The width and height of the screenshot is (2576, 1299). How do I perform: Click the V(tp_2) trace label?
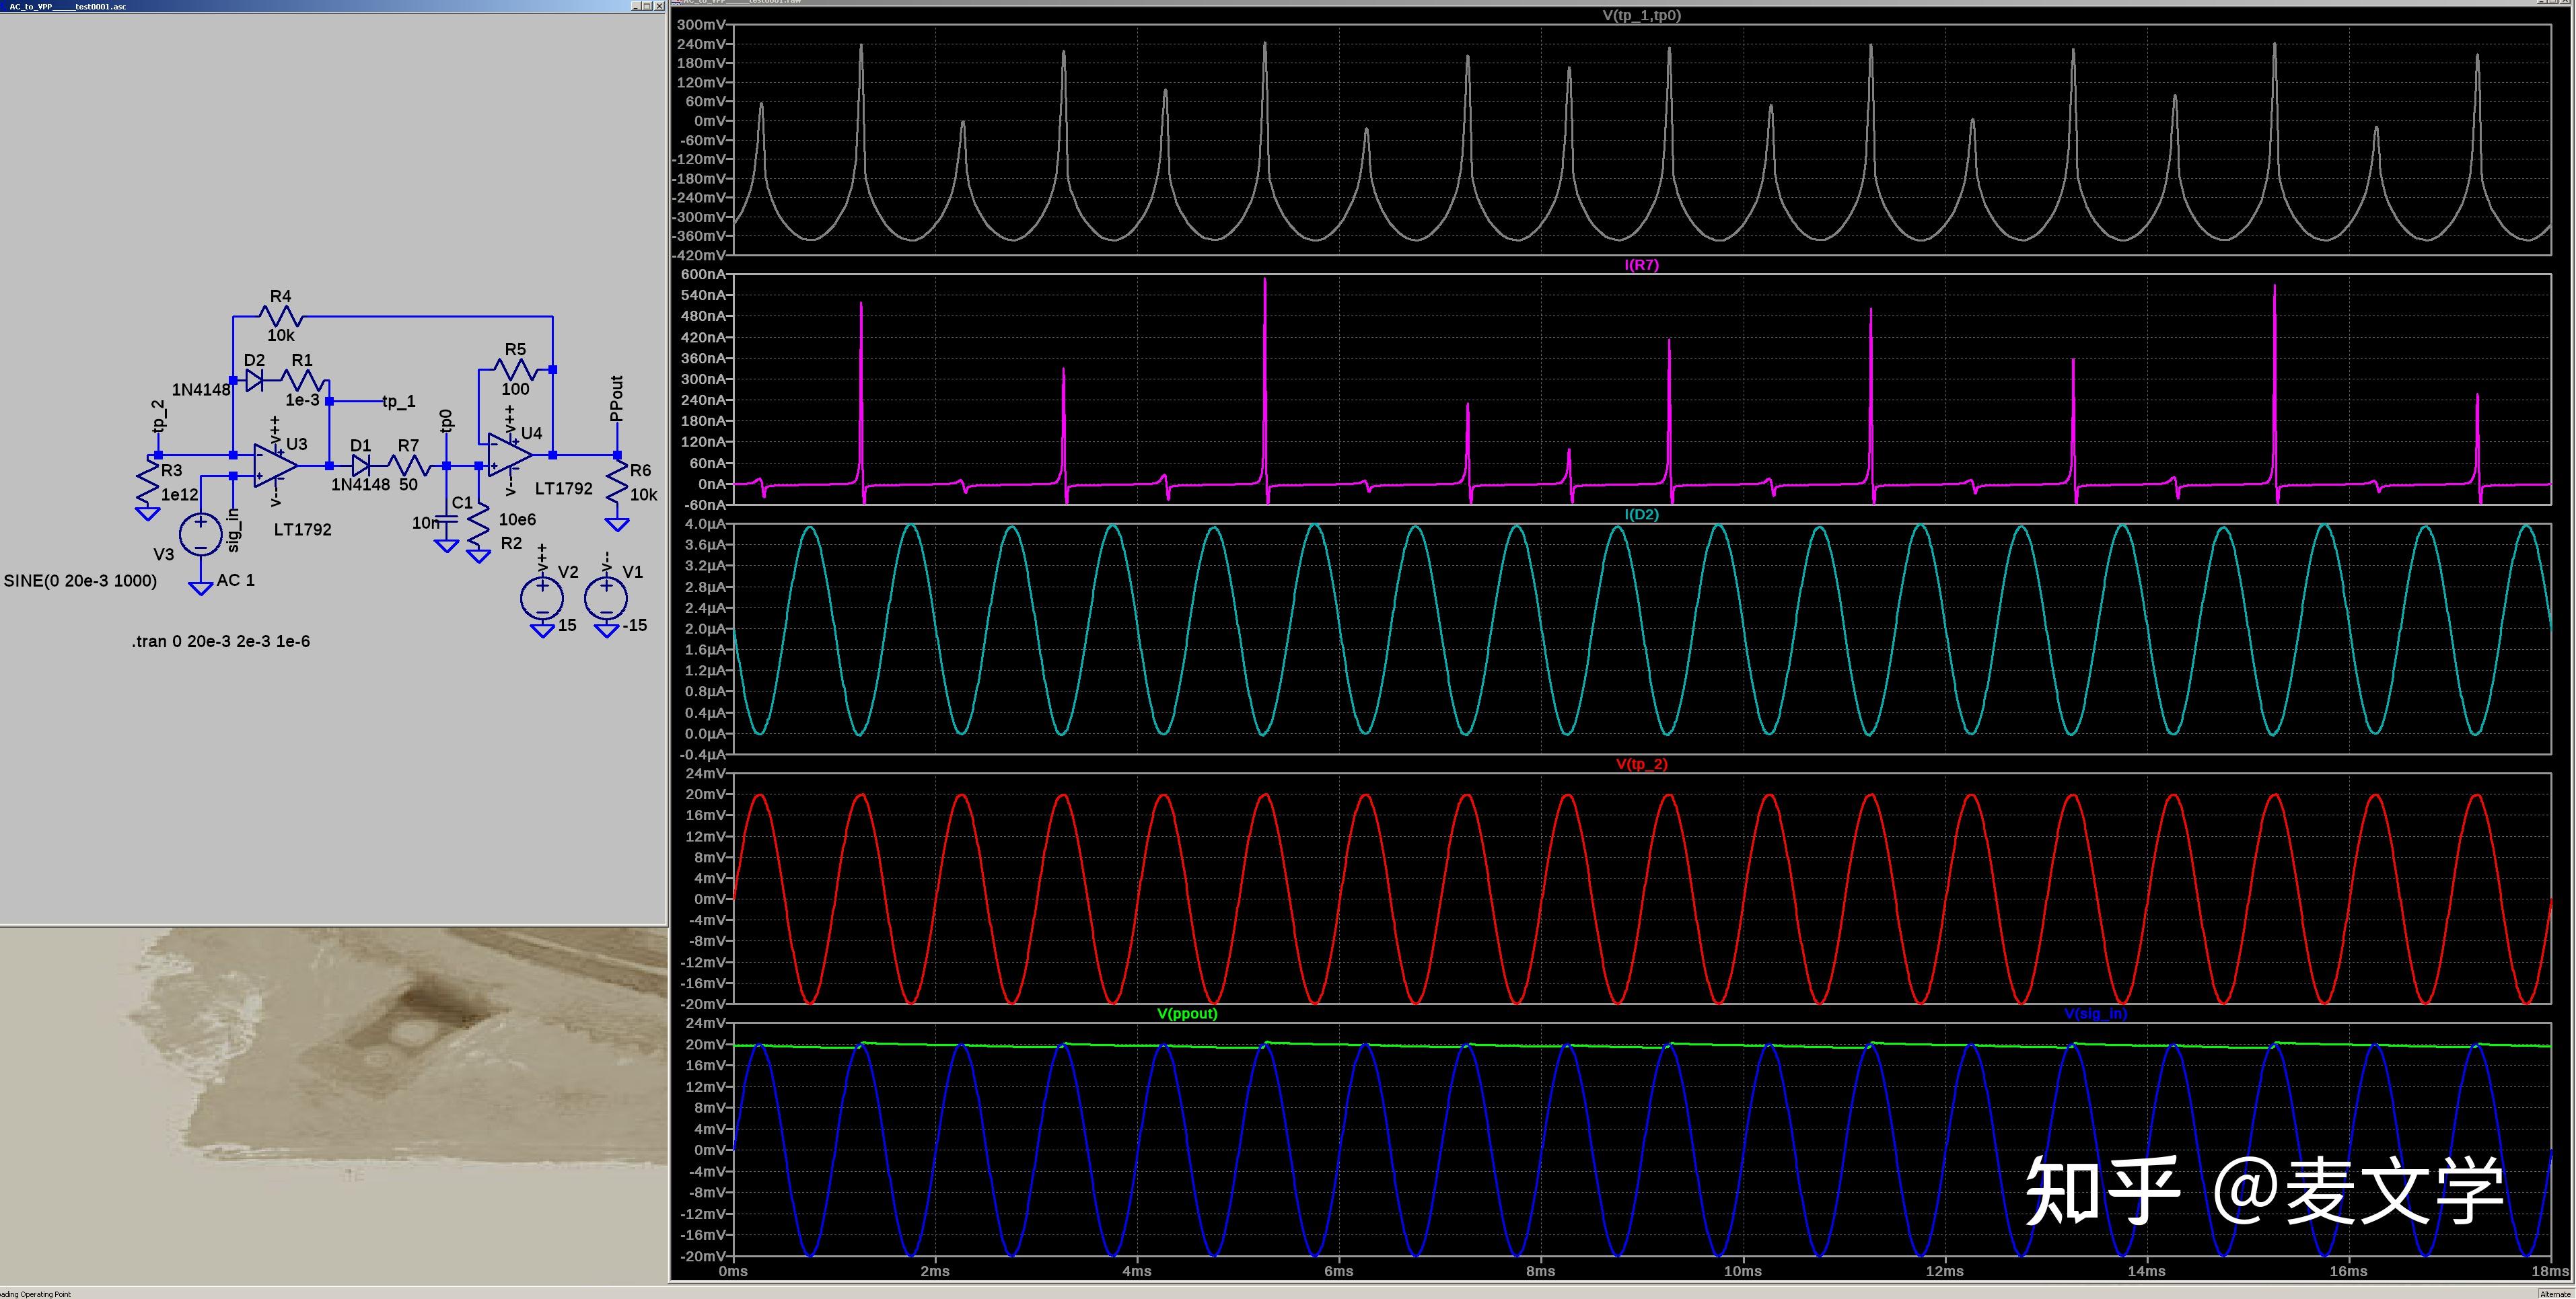[1641, 764]
